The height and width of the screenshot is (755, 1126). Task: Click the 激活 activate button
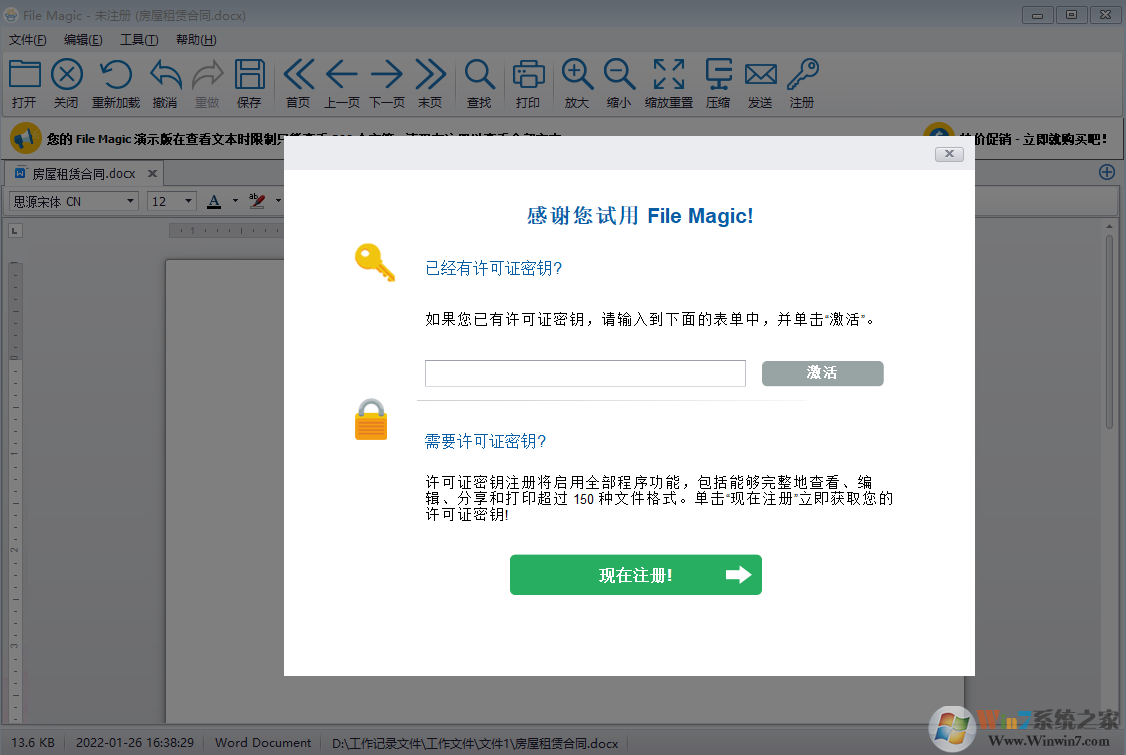click(822, 373)
